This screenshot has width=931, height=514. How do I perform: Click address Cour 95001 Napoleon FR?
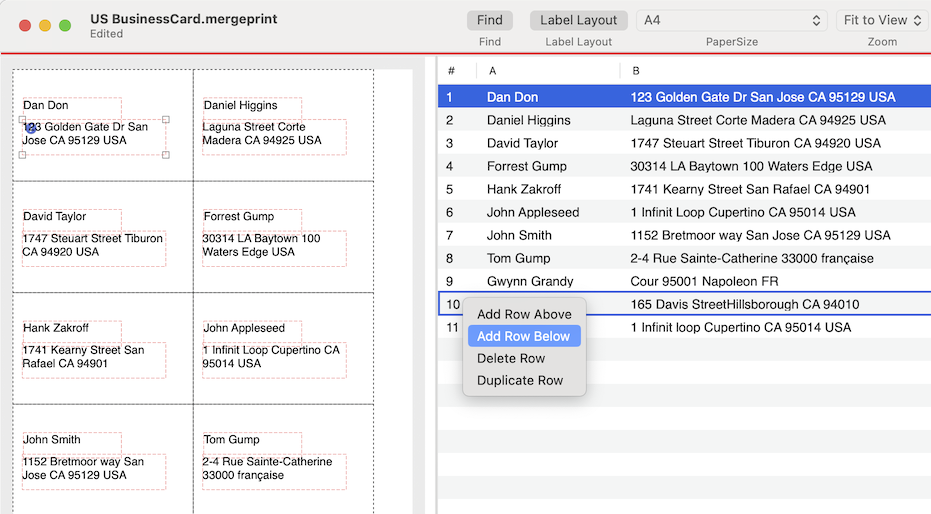(704, 281)
